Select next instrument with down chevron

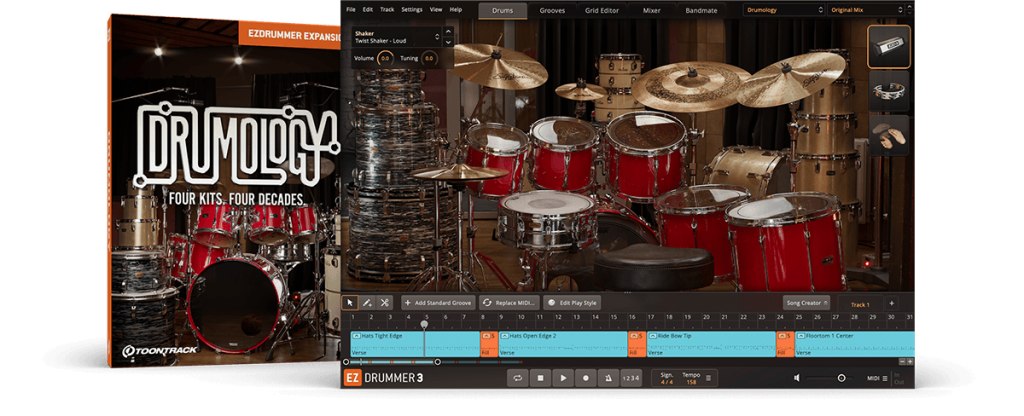click(448, 42)
